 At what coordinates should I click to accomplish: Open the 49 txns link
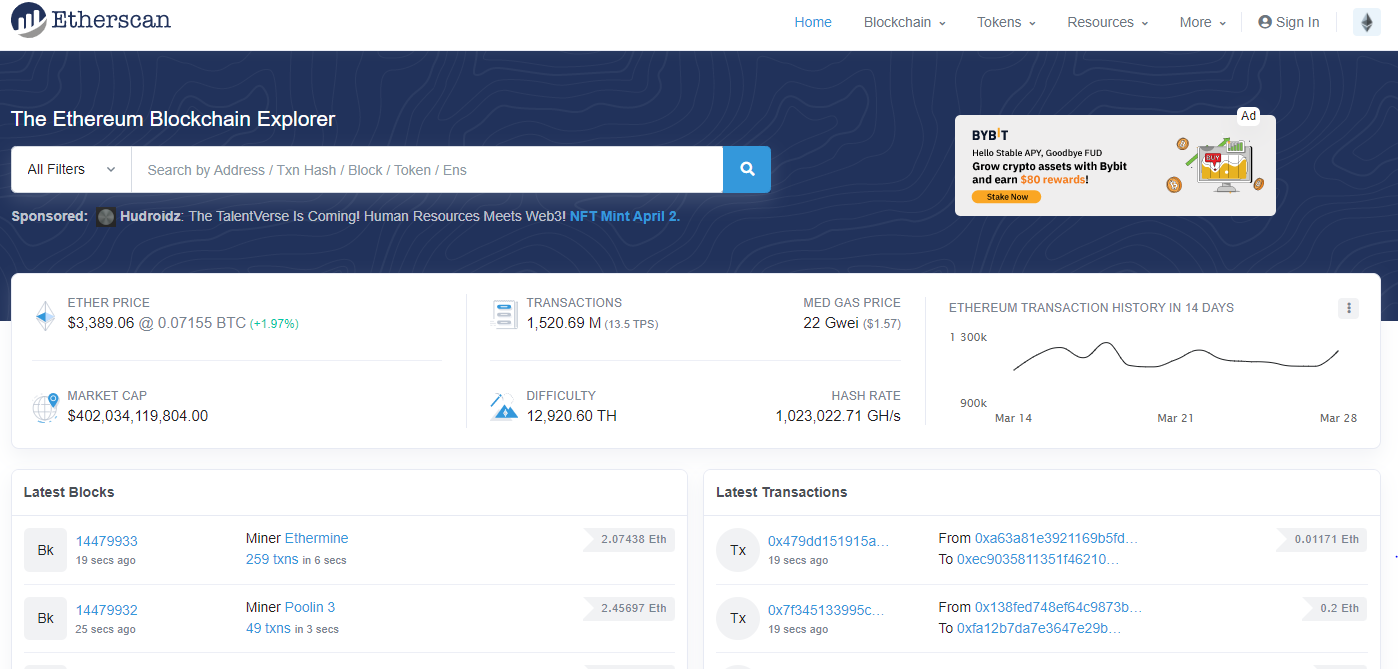click(x=268, y=628)
